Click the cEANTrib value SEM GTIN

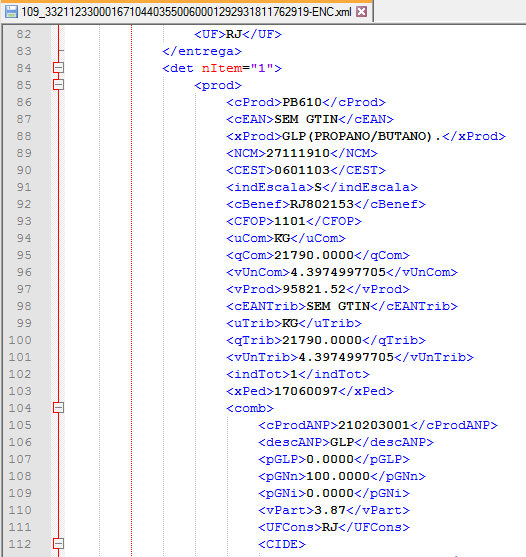point(338,306)
